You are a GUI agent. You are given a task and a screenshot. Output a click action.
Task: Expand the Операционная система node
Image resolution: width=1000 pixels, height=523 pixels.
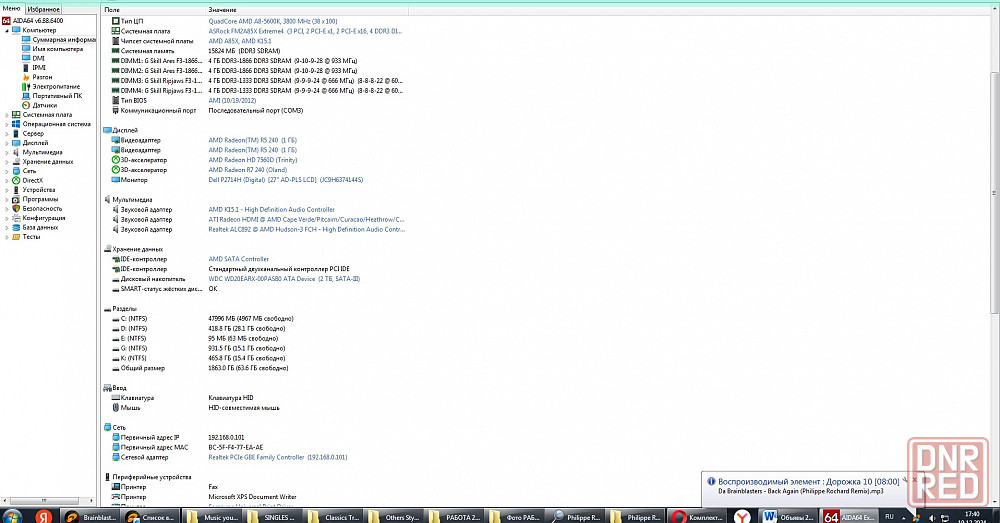click(x=7, y=124)
